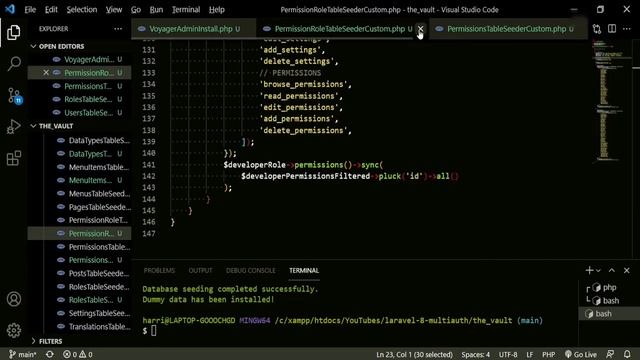Screen dimensions: 640x360
Task: Open the File menu
Action: tap(30, 9)
